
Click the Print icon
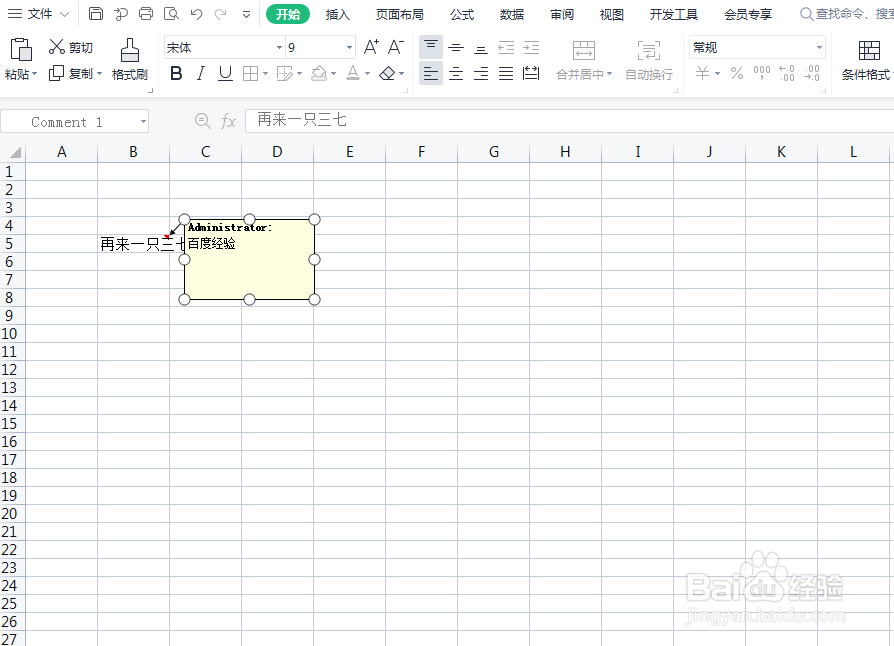[x=146, y=14]
